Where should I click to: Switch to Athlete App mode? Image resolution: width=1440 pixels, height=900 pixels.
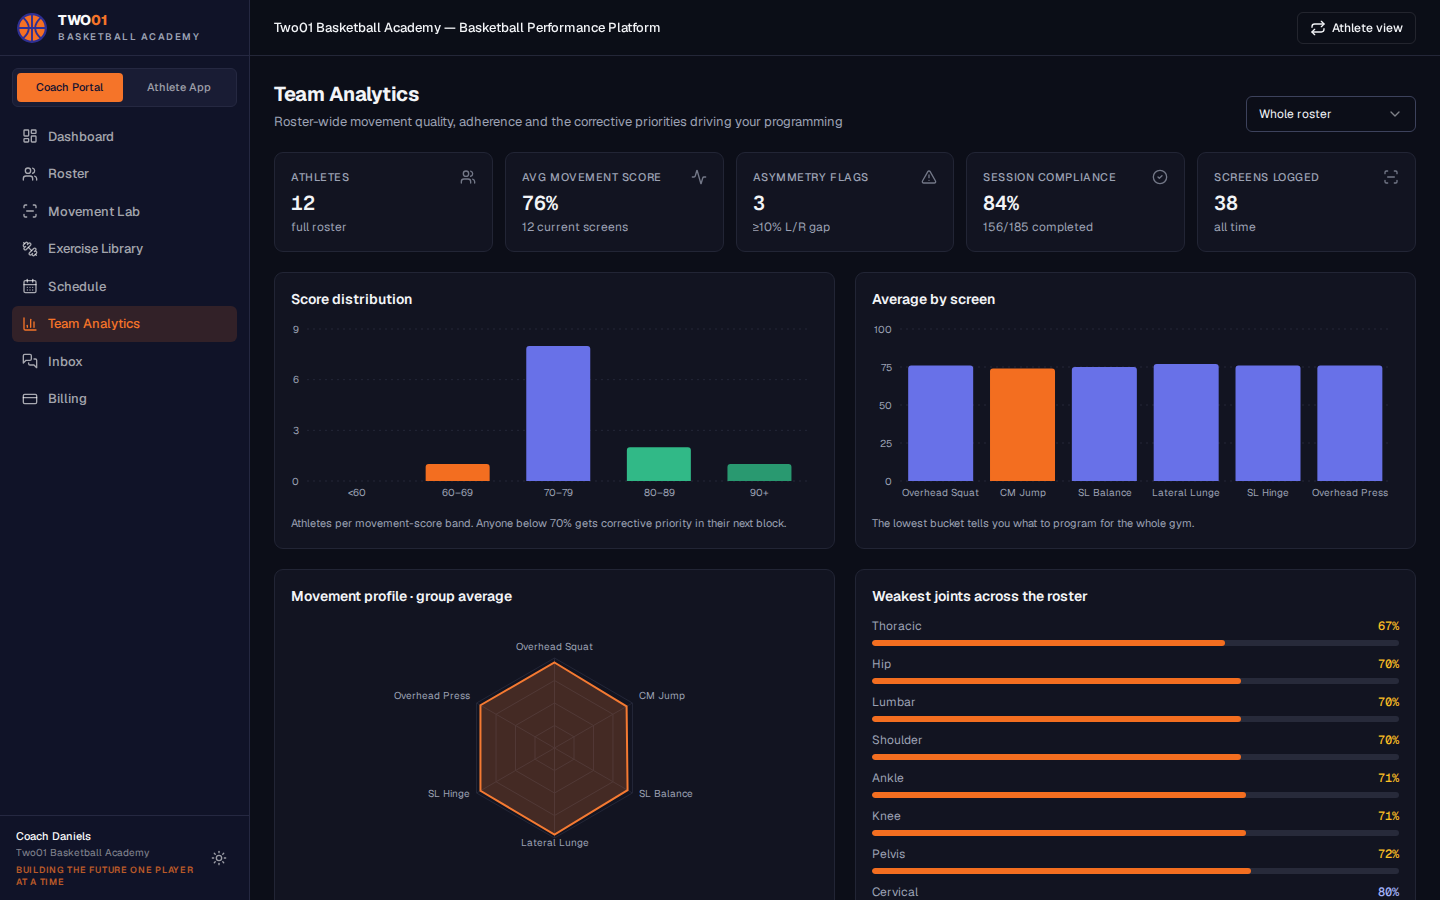pos(179,87)
